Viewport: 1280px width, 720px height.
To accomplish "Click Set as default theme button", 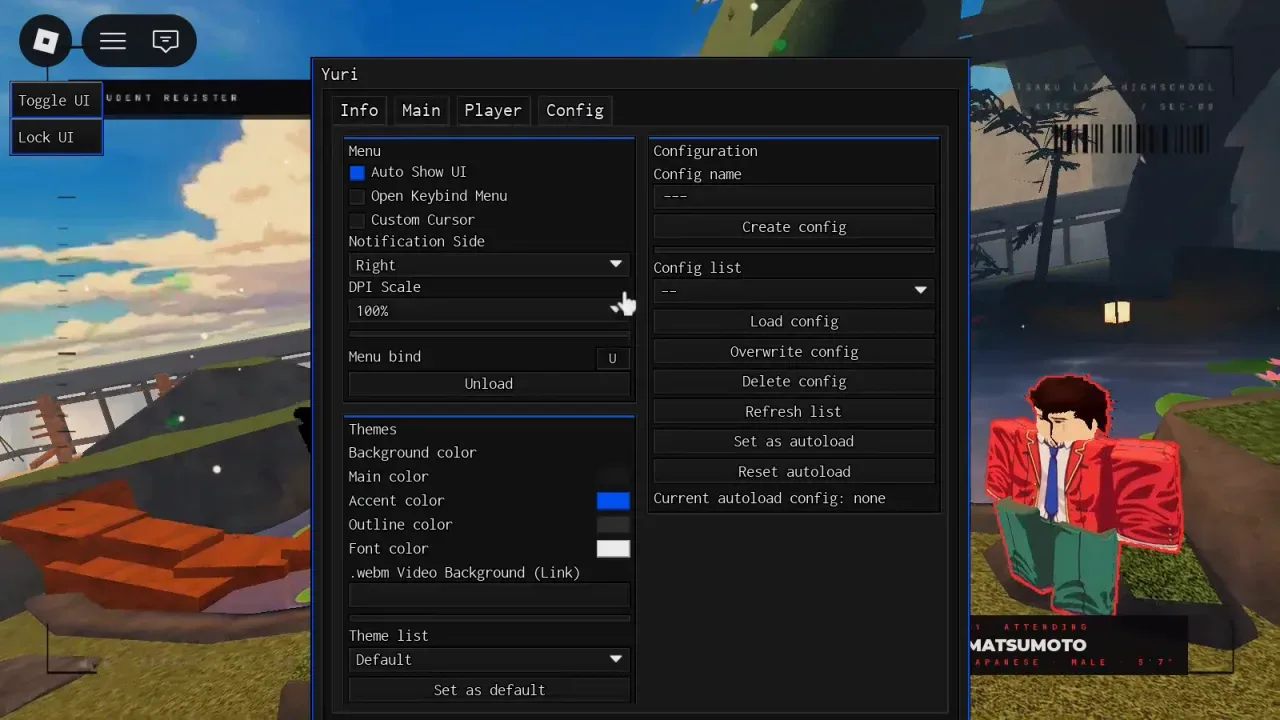I will pos(489,690).
